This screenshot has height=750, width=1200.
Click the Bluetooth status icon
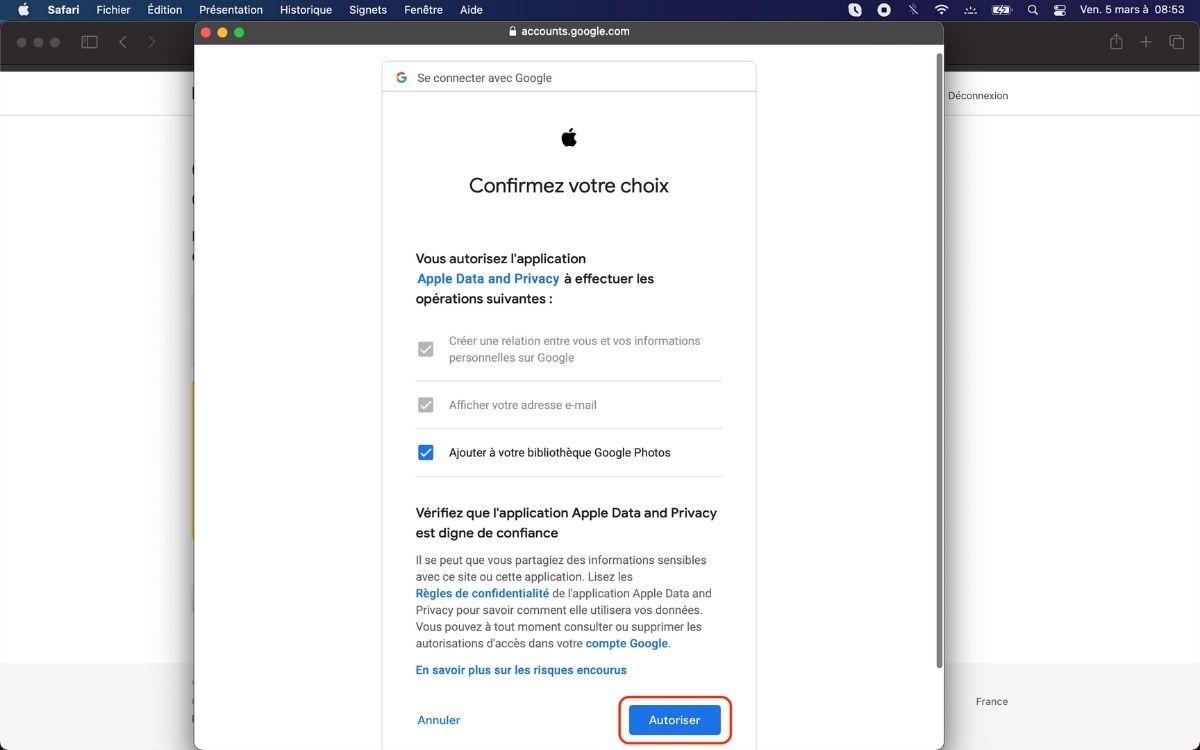click(x=913, y=10)
